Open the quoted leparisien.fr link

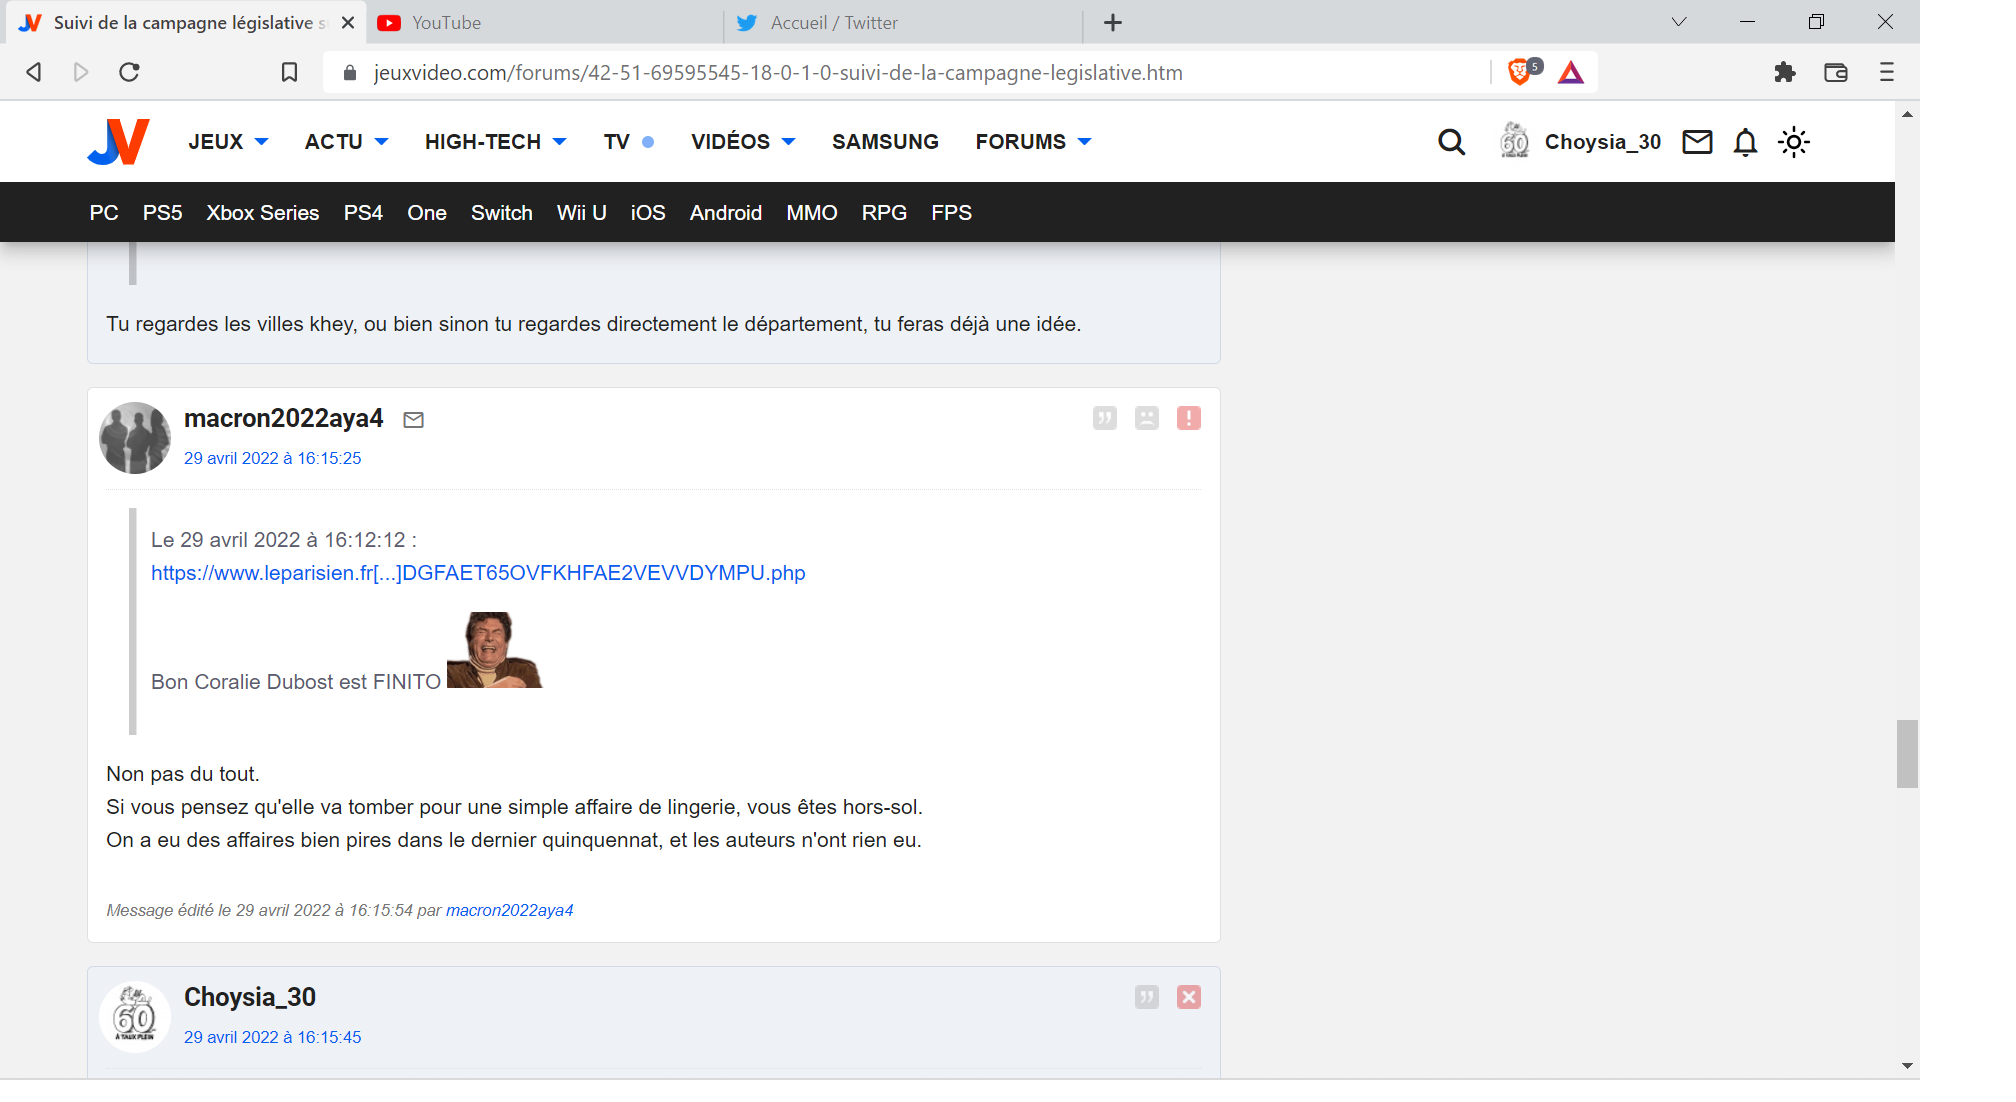[478, 573]
